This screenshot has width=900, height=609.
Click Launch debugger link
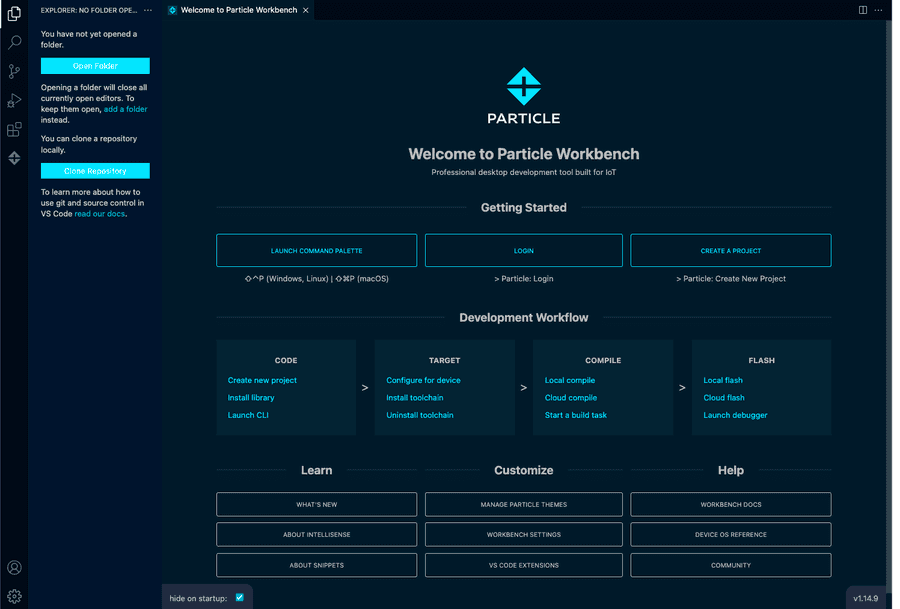point(735,415)
